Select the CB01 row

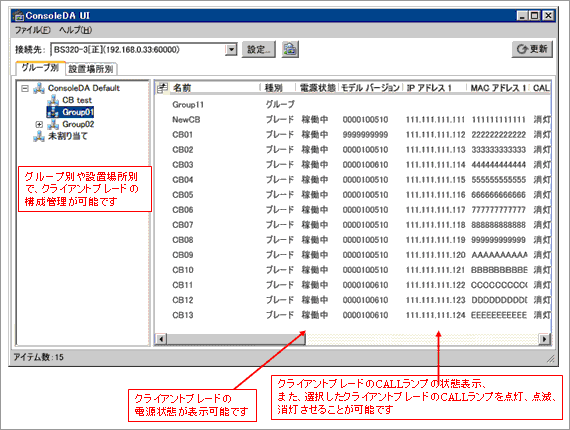[x=353, y=134]
